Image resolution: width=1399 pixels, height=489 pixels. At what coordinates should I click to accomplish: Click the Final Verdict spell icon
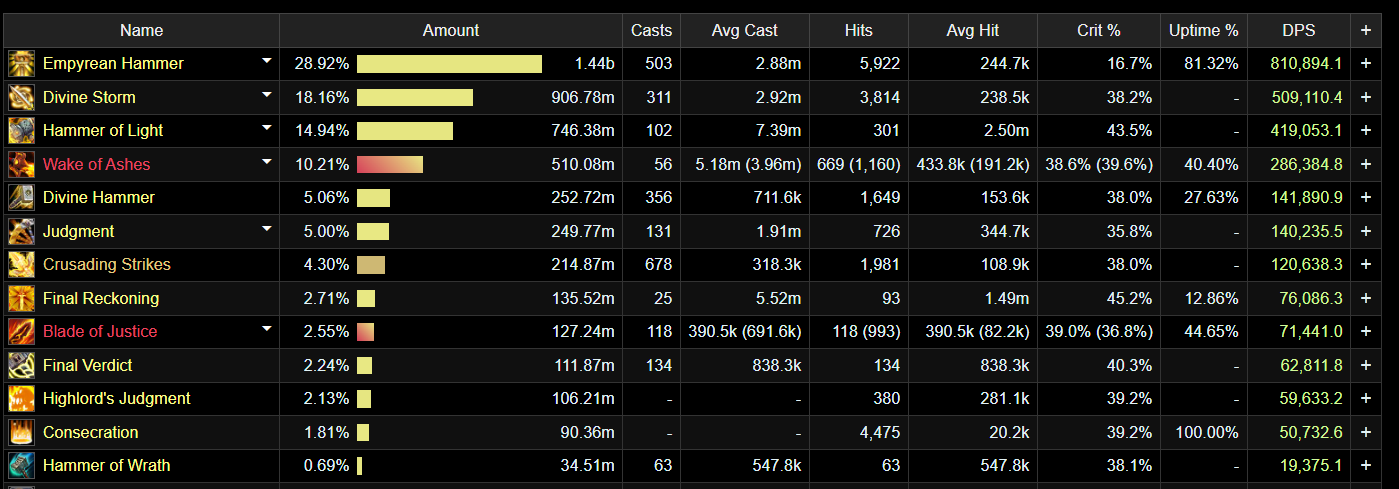click(x=21, y=365)
